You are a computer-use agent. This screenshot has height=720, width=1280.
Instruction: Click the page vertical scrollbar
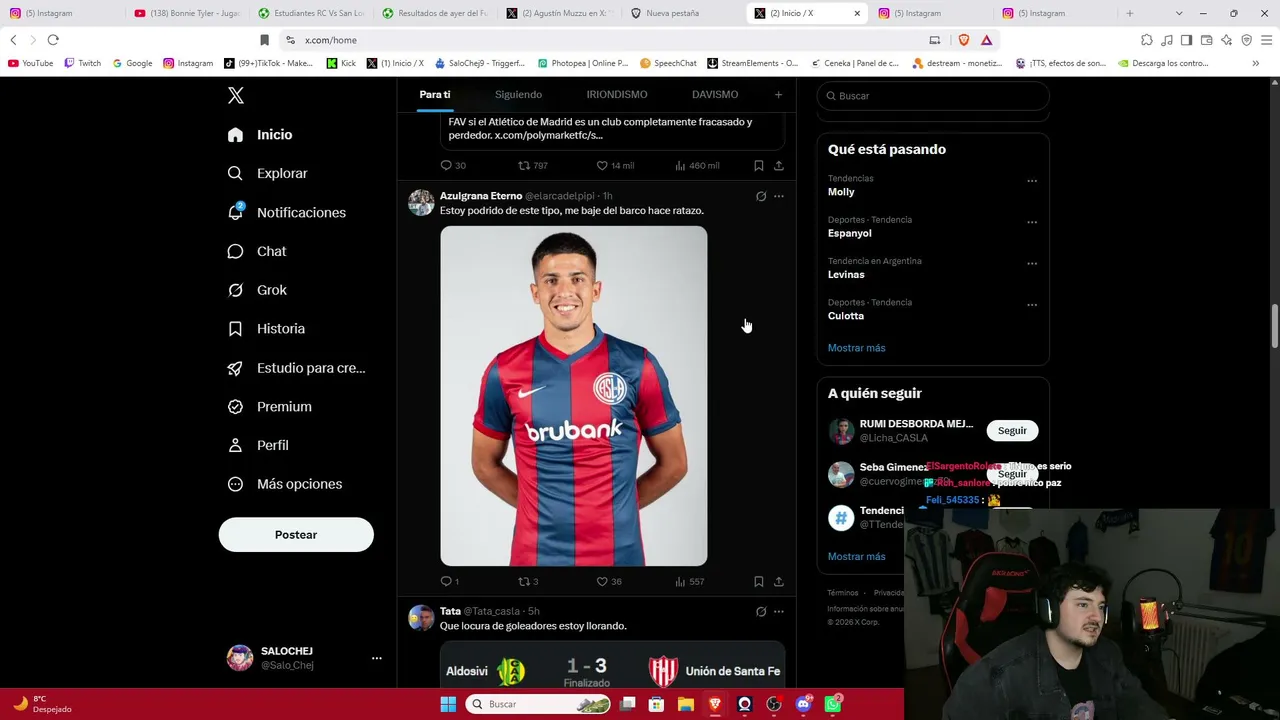pyautogui.click(x=1274, y=328)
